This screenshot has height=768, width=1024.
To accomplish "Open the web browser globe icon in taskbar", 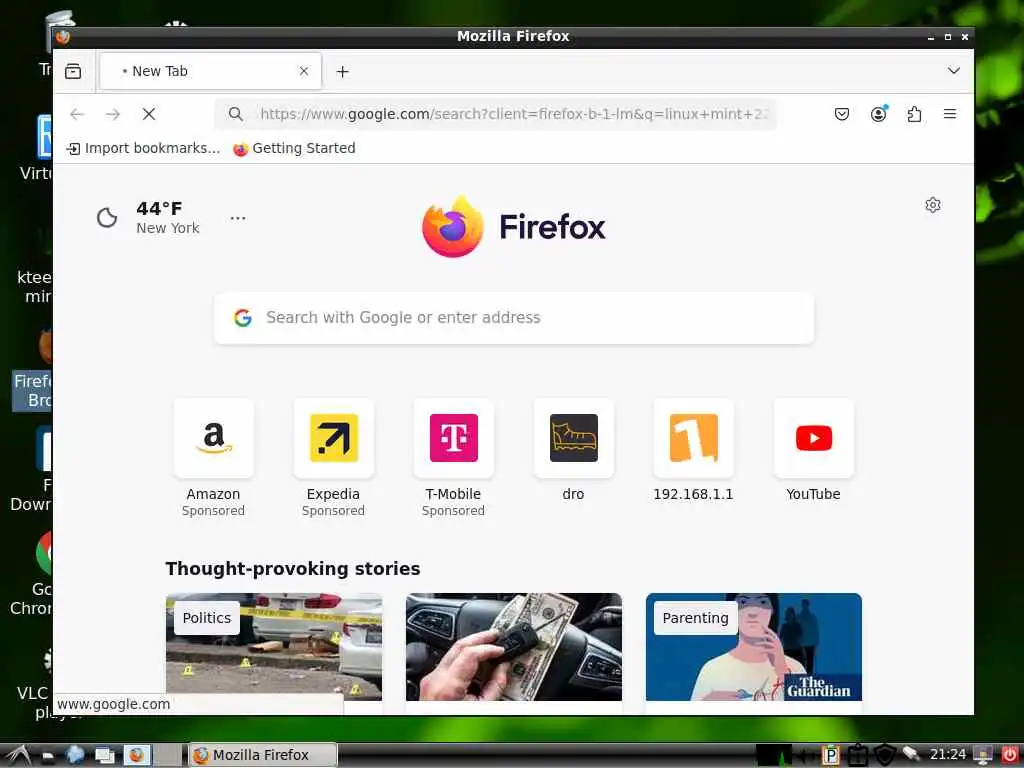I will (75, 755).
